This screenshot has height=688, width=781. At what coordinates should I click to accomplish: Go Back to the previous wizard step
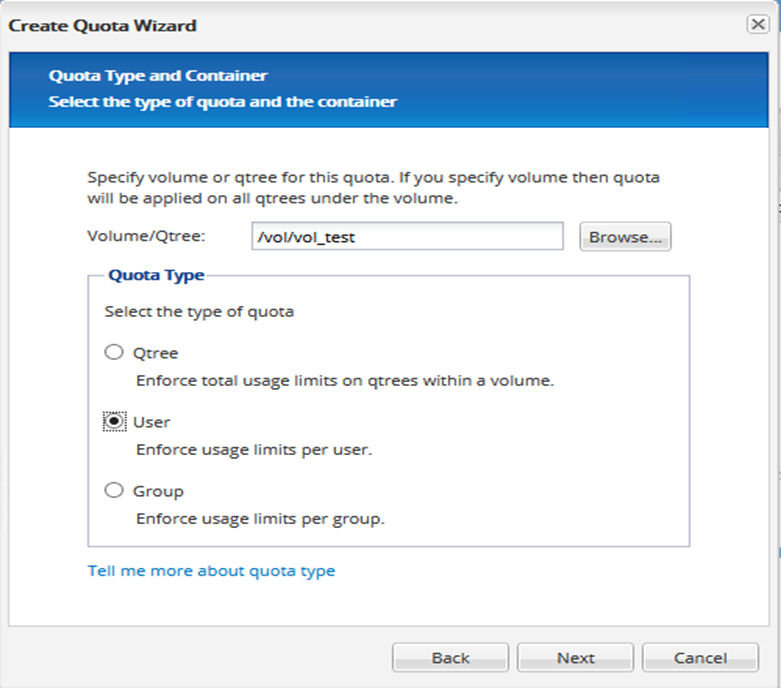(450, 657)
